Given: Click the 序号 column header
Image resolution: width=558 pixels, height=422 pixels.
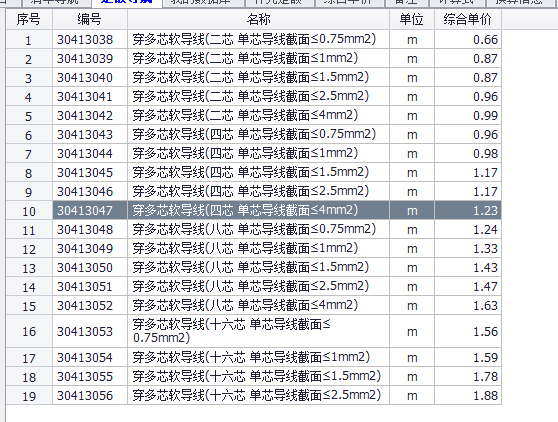Looking at the screenshot, I should click(x=29, y=19).
